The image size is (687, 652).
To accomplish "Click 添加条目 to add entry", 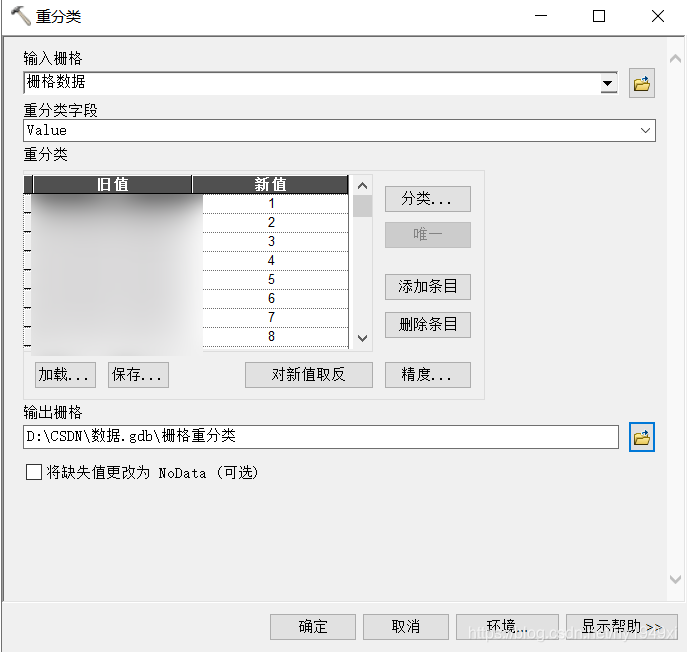I will click(428, 287).
